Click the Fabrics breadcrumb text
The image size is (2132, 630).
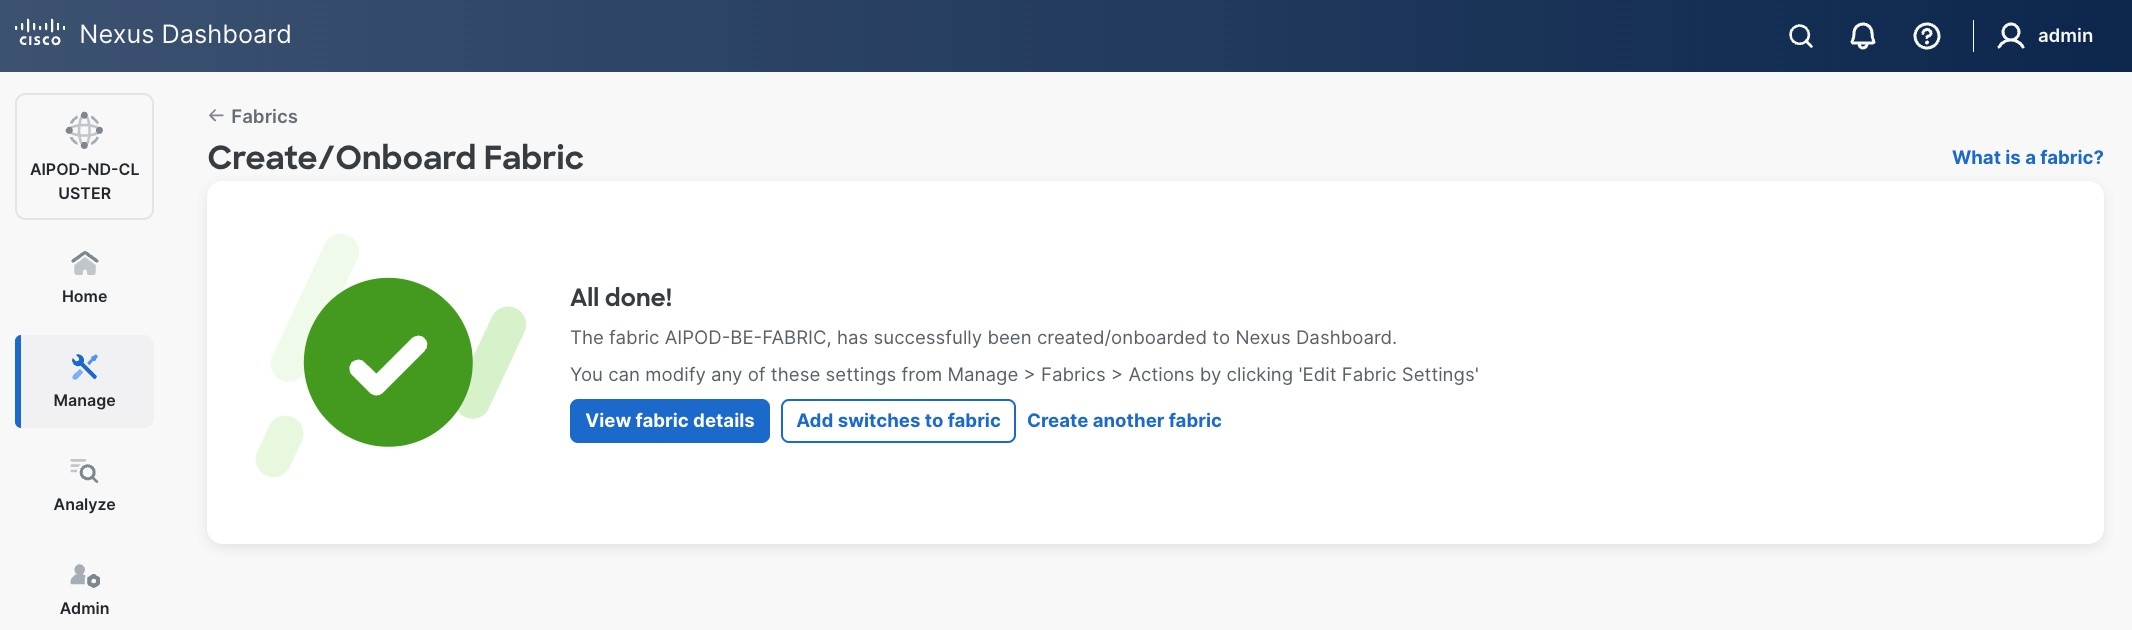tap(264, 116)
